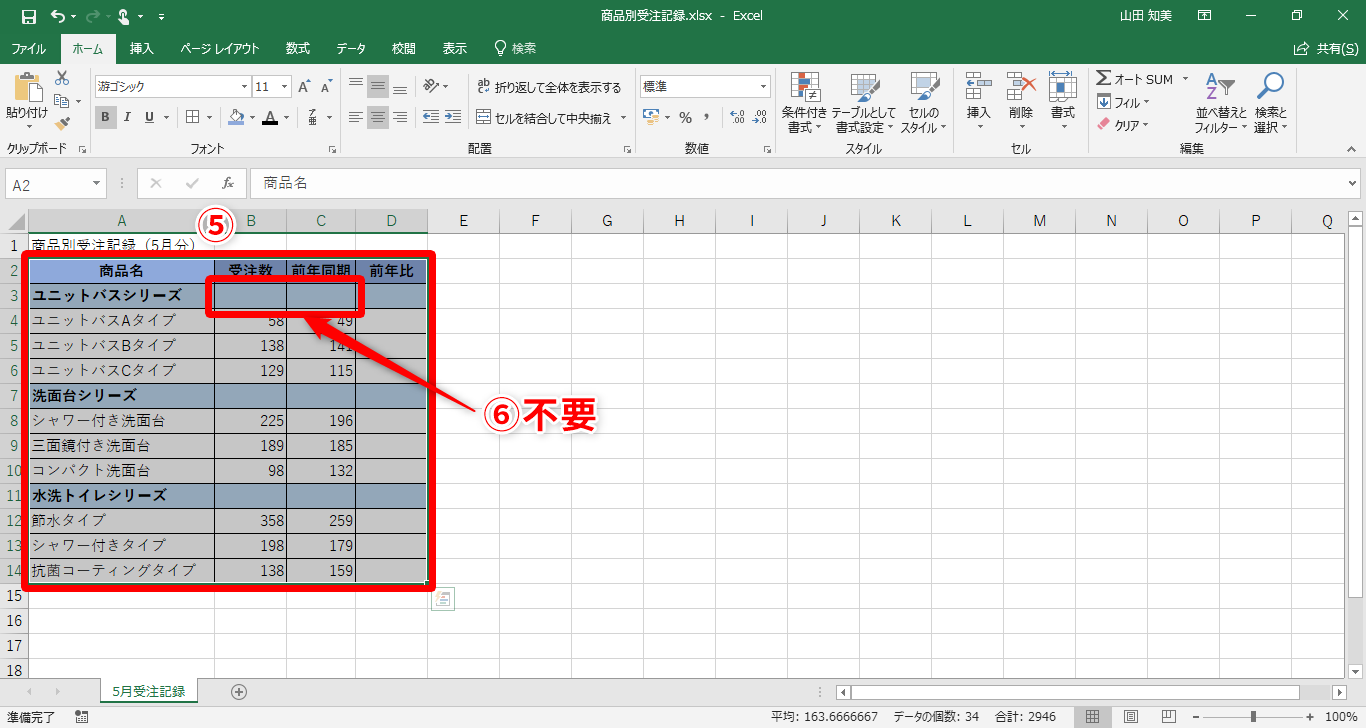Apply borders with the borders icon
The height and width of the screenshot is (728, 1366).
pos(193,117)
